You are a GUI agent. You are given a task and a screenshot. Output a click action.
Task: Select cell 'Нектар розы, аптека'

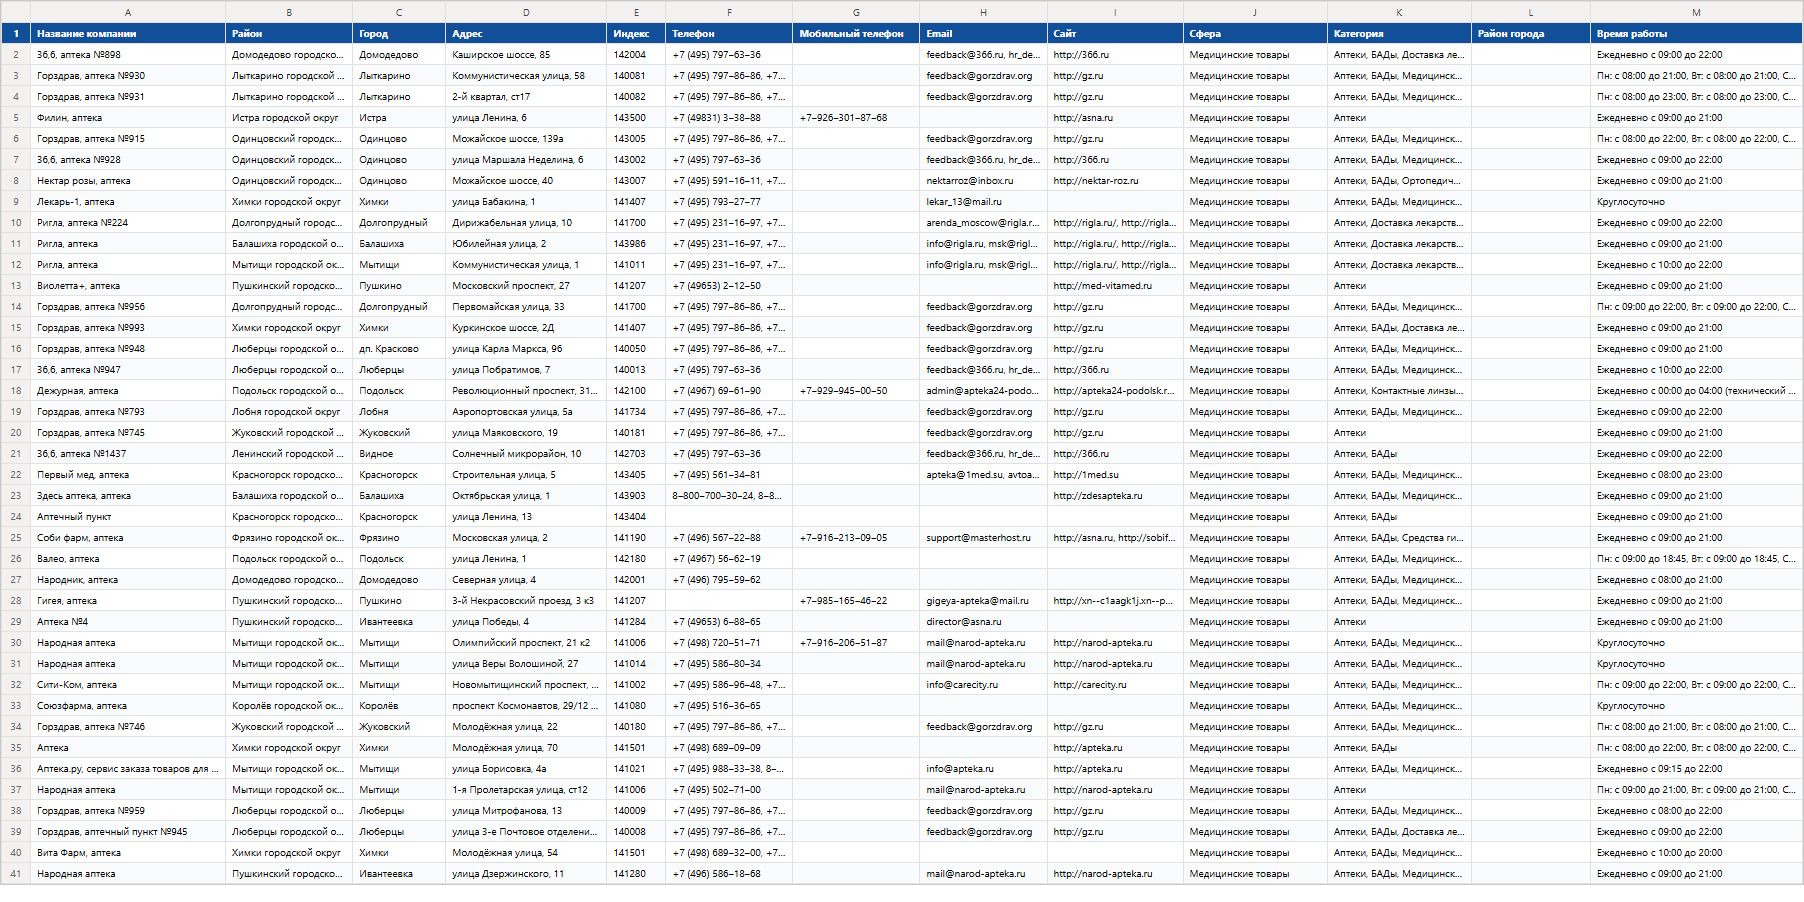coord(128,181)
